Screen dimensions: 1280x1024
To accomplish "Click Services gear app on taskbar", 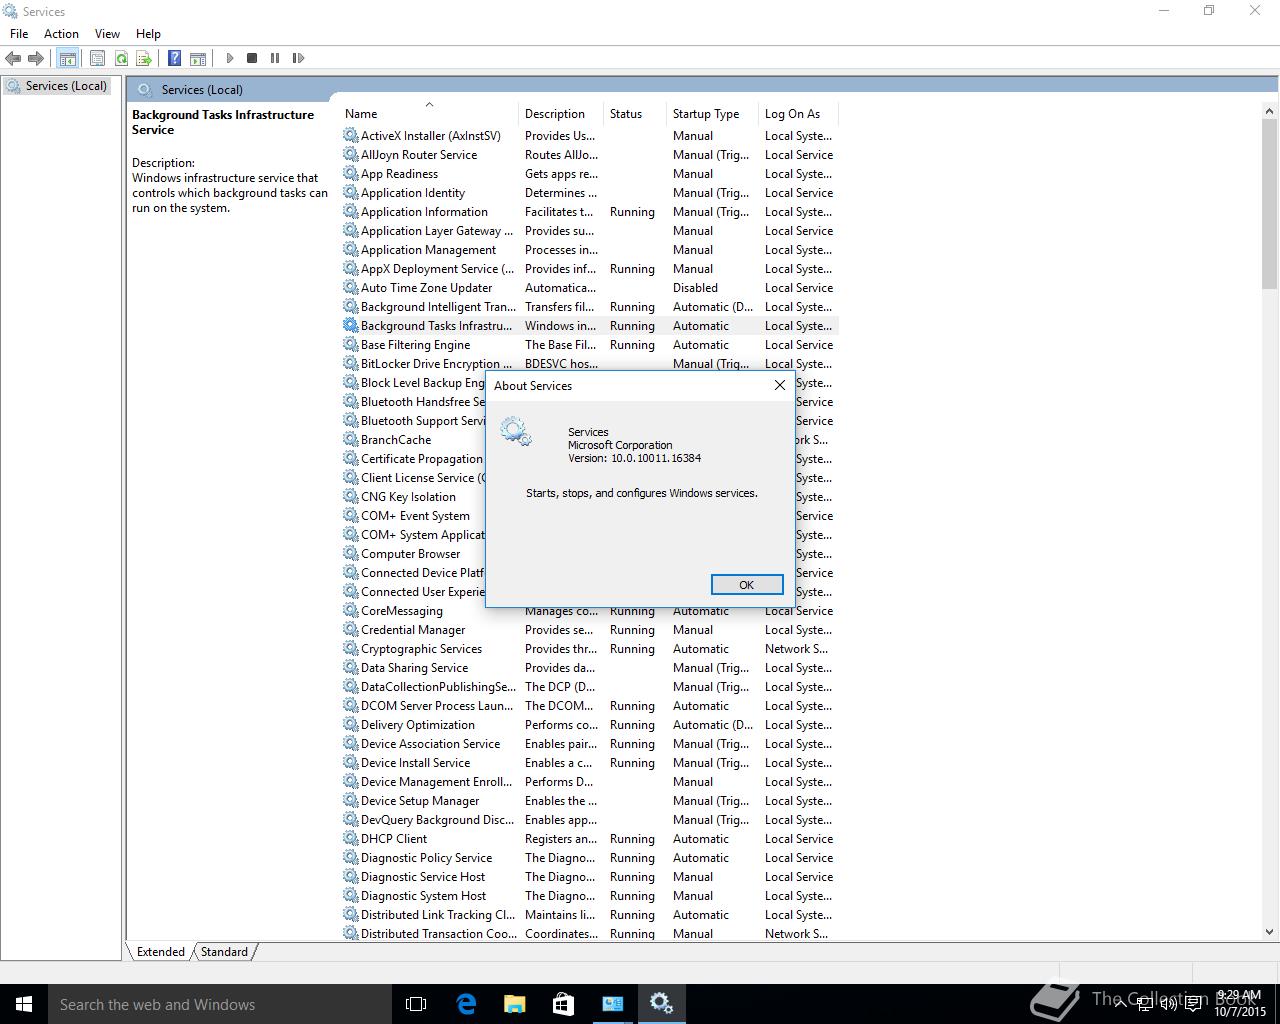I will pos(661,1004).
